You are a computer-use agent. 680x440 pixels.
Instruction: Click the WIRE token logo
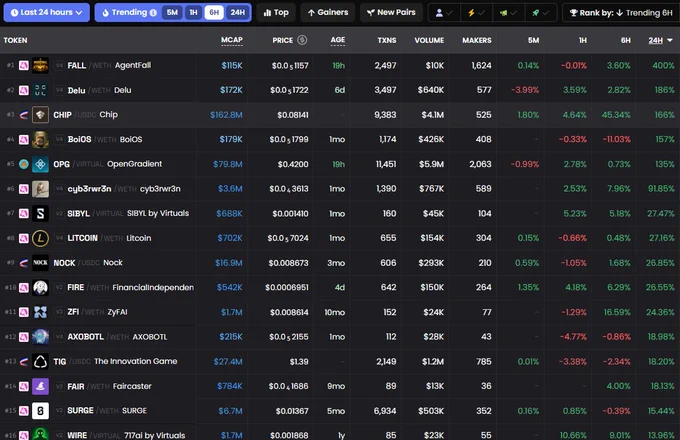[40, 434]
